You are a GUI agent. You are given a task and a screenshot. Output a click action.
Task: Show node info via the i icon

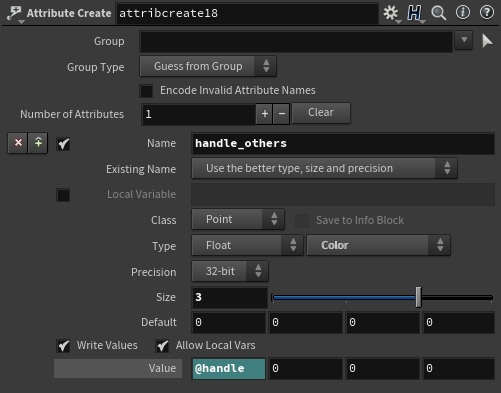(463, 13)
